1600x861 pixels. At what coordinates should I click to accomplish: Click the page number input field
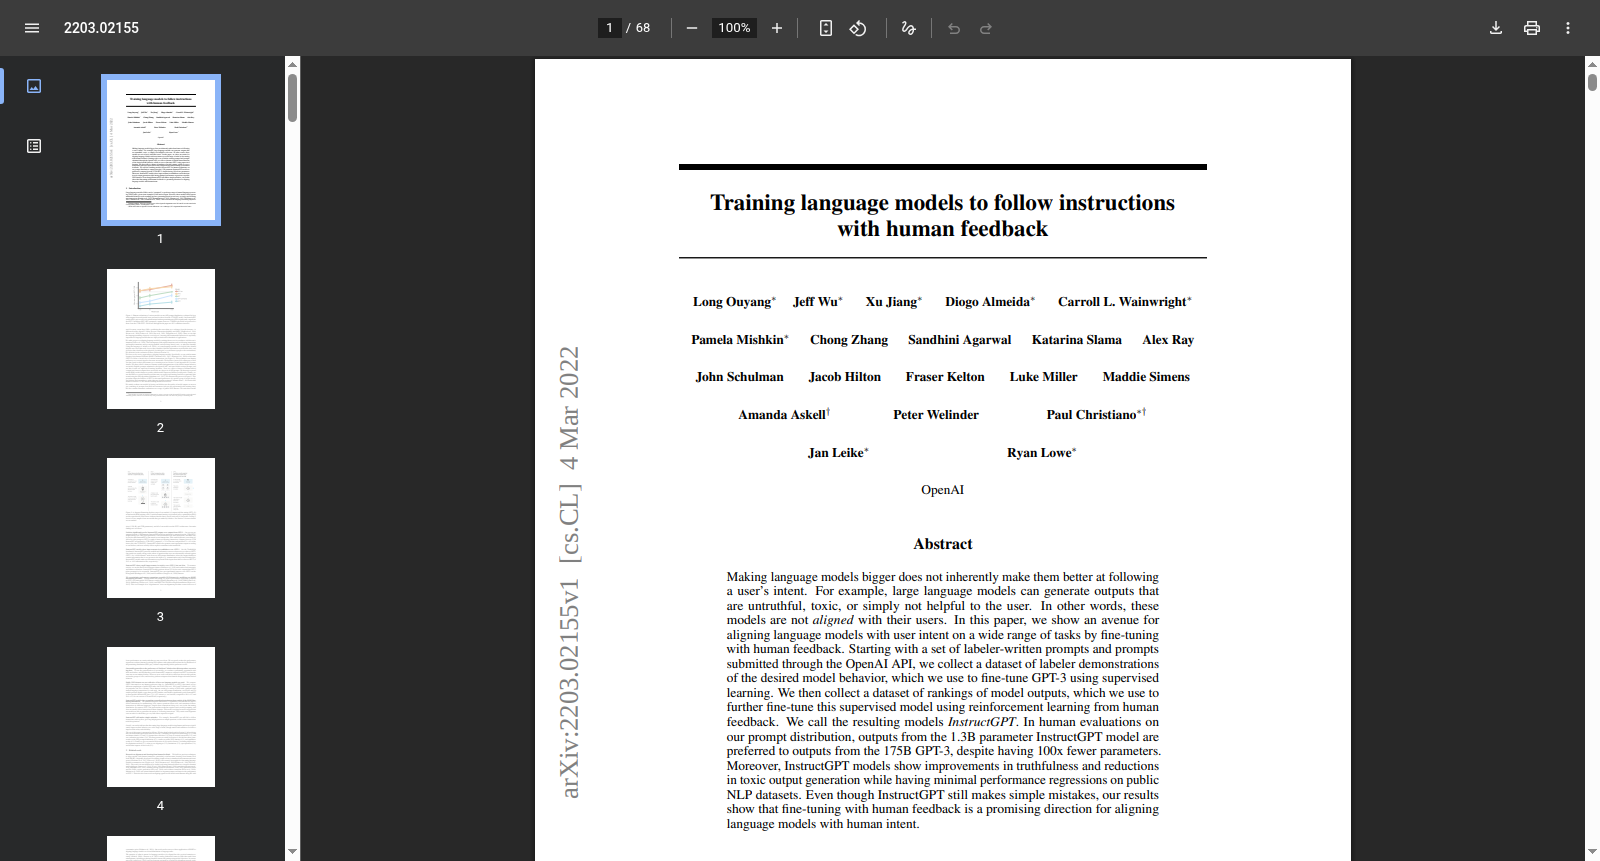point(609,28)
